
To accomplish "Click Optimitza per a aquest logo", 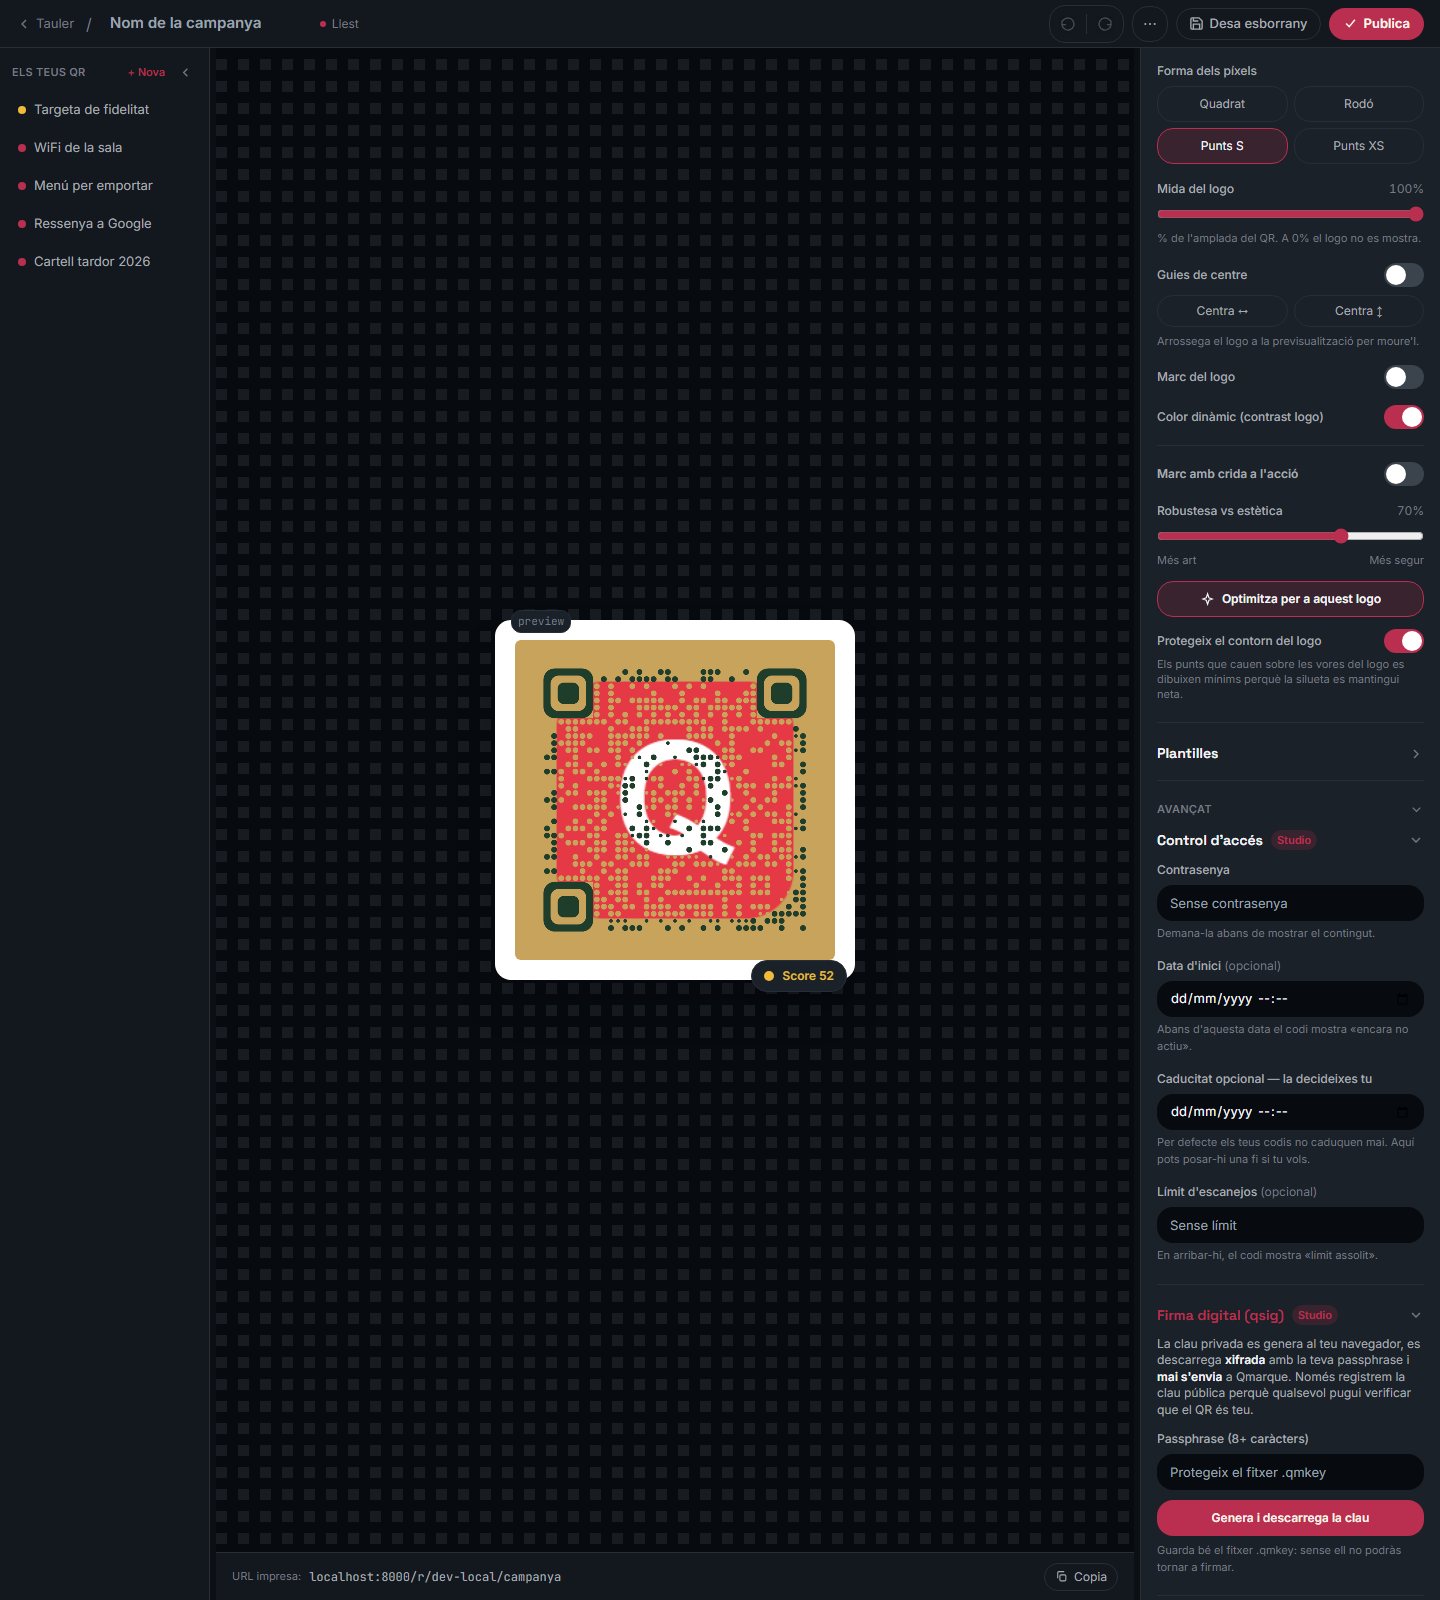I will click(1290, 599).
